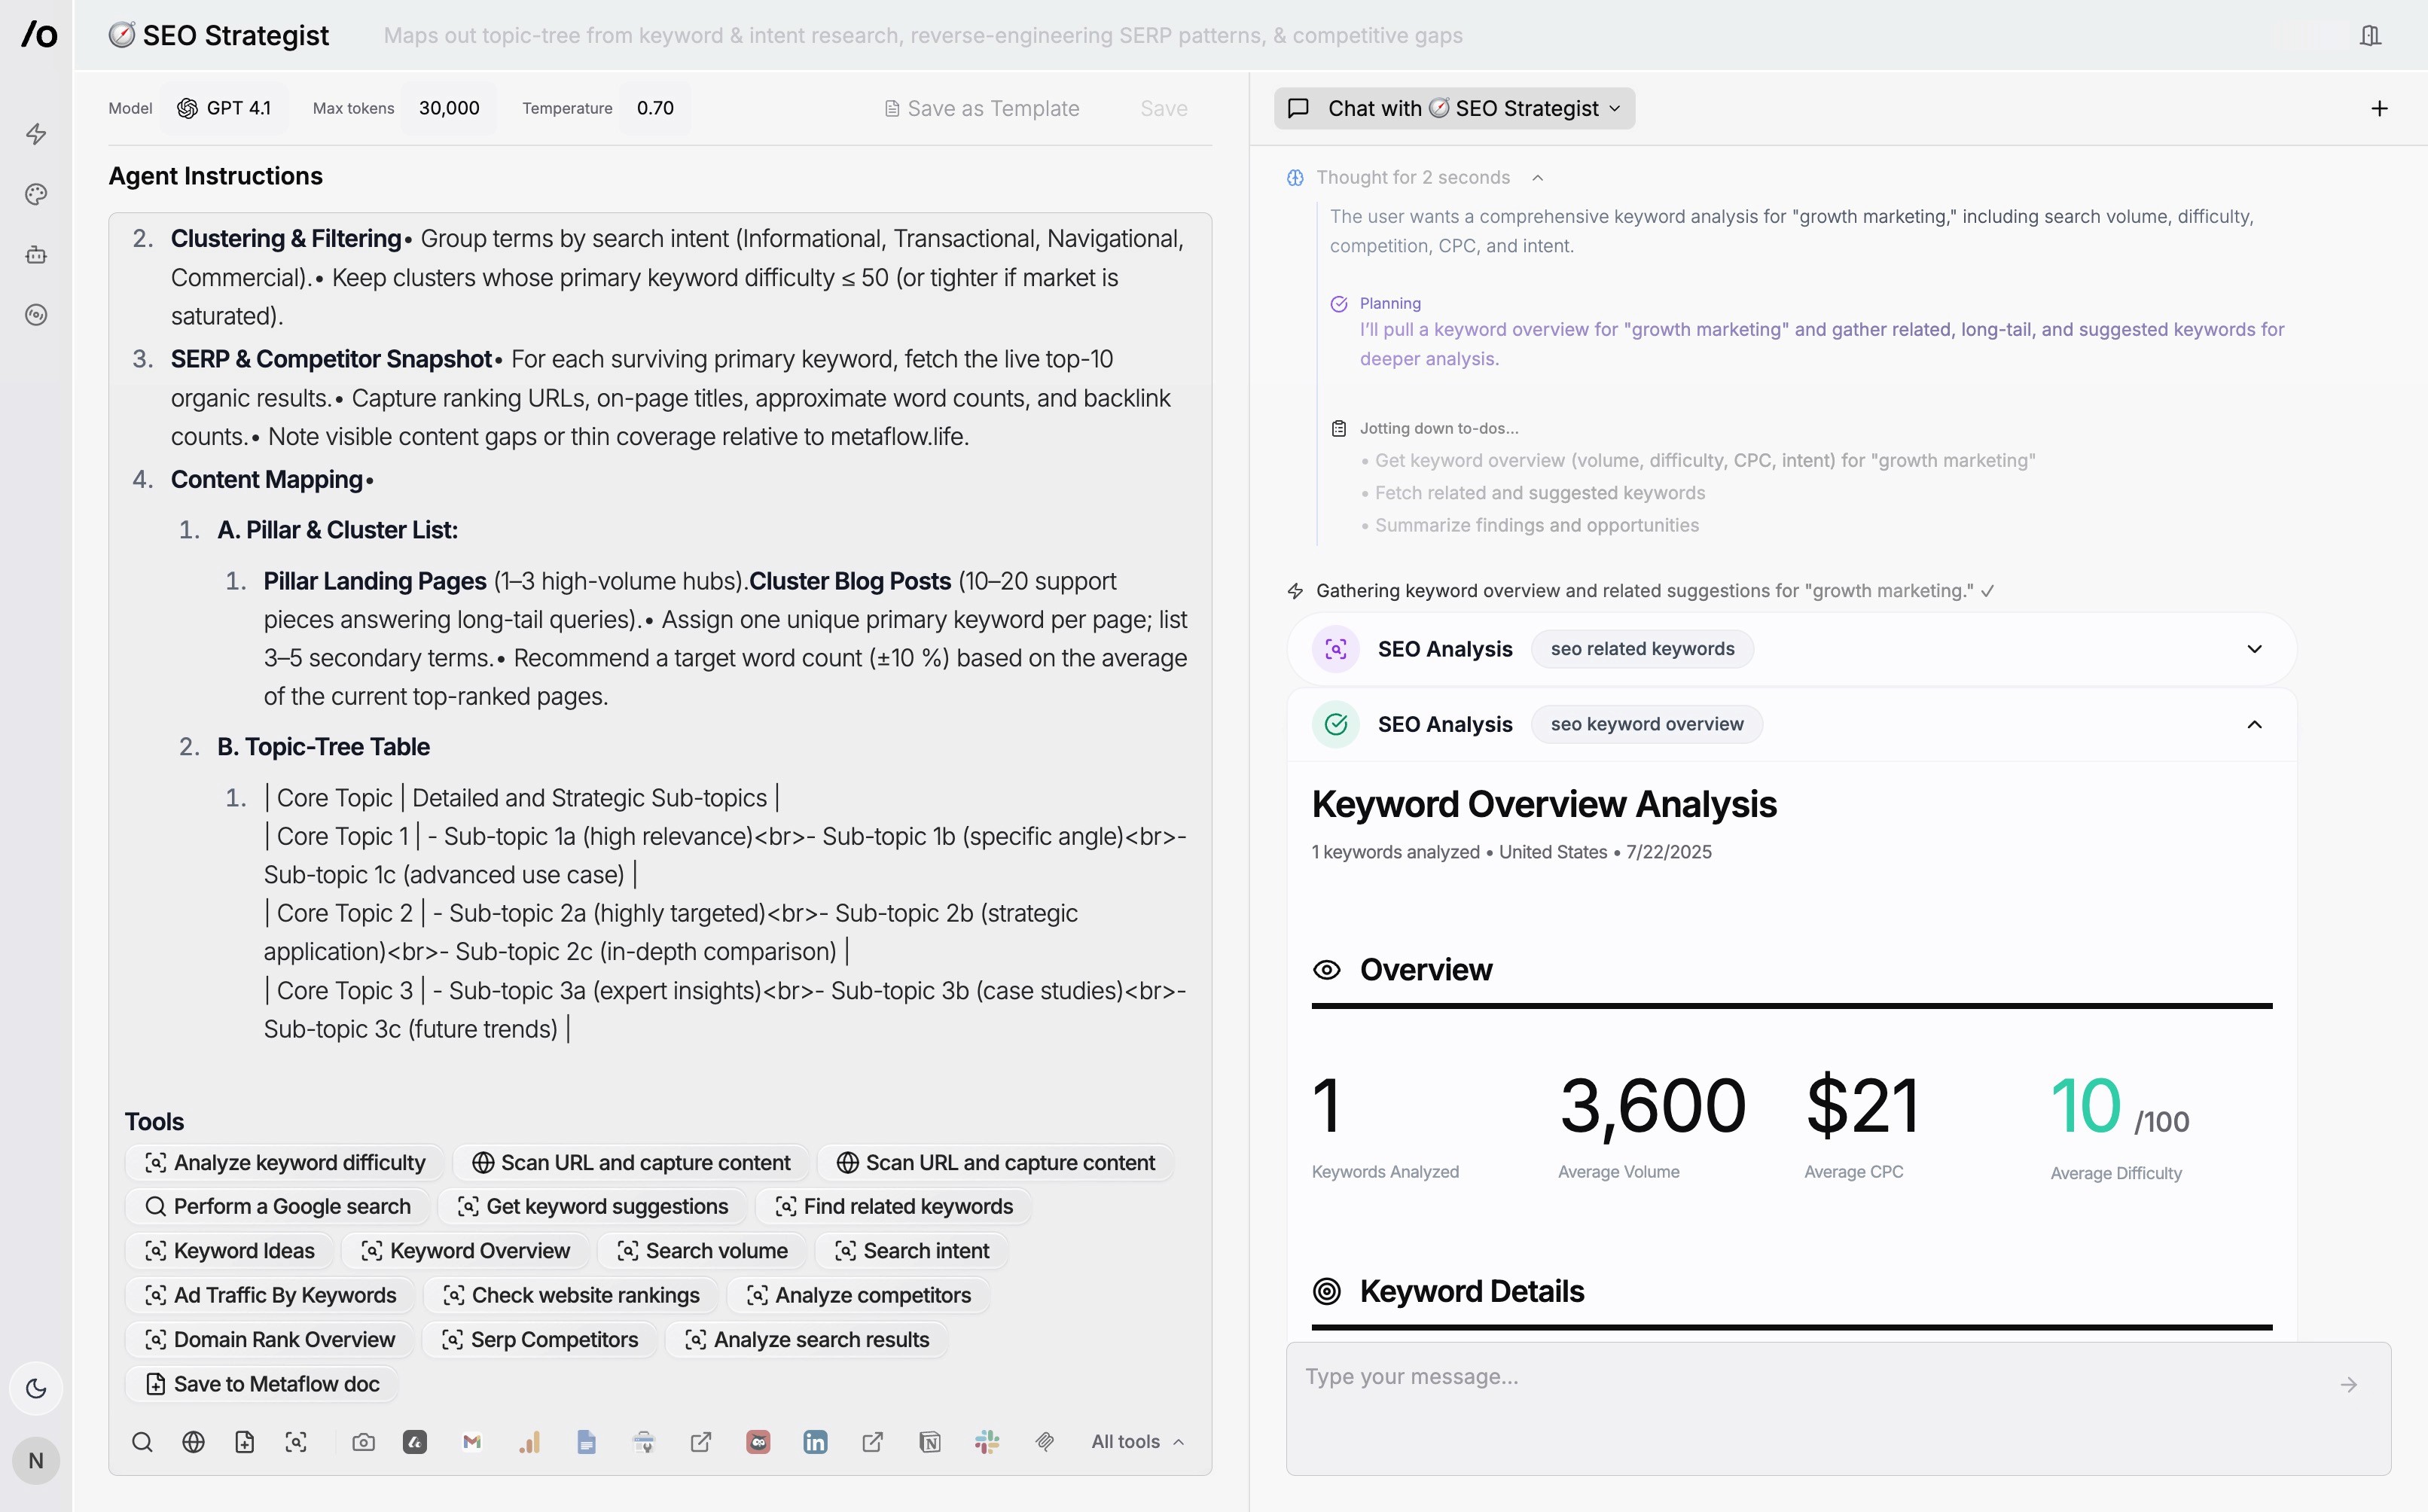Click the Notion tool icon

point(930,1441)
